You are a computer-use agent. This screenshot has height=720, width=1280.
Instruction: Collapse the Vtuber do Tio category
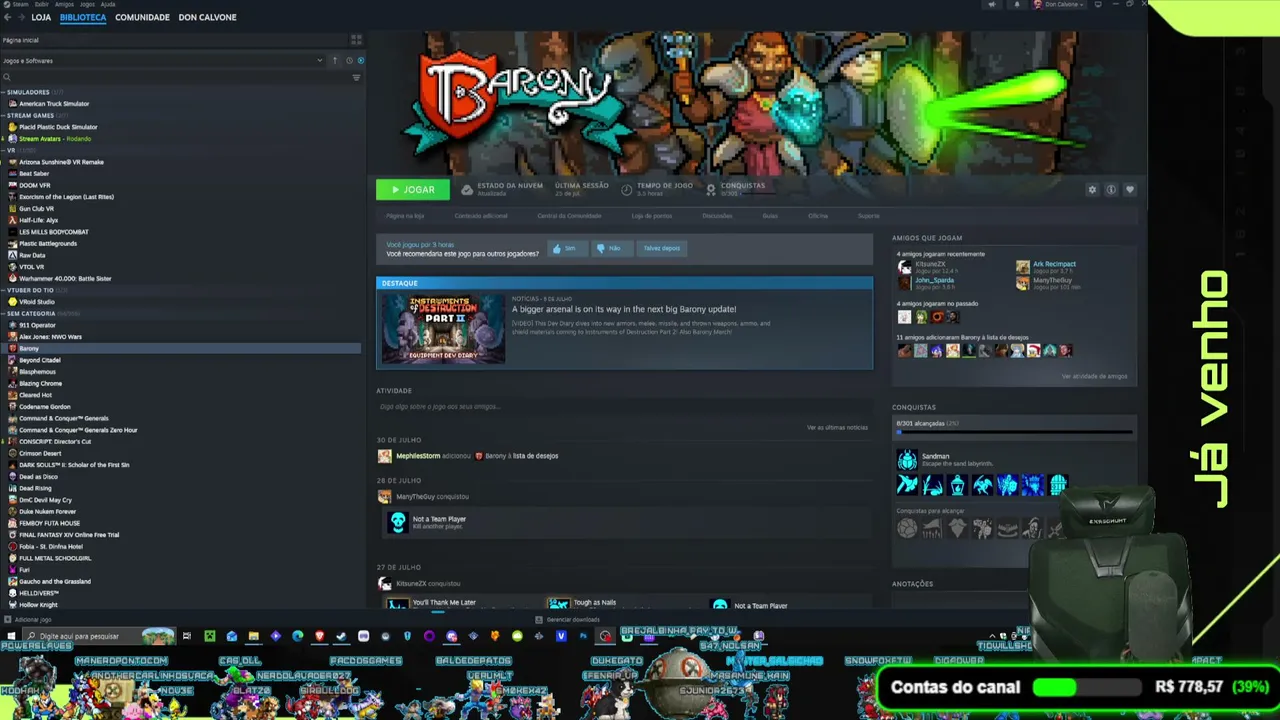tap(3, 290)
